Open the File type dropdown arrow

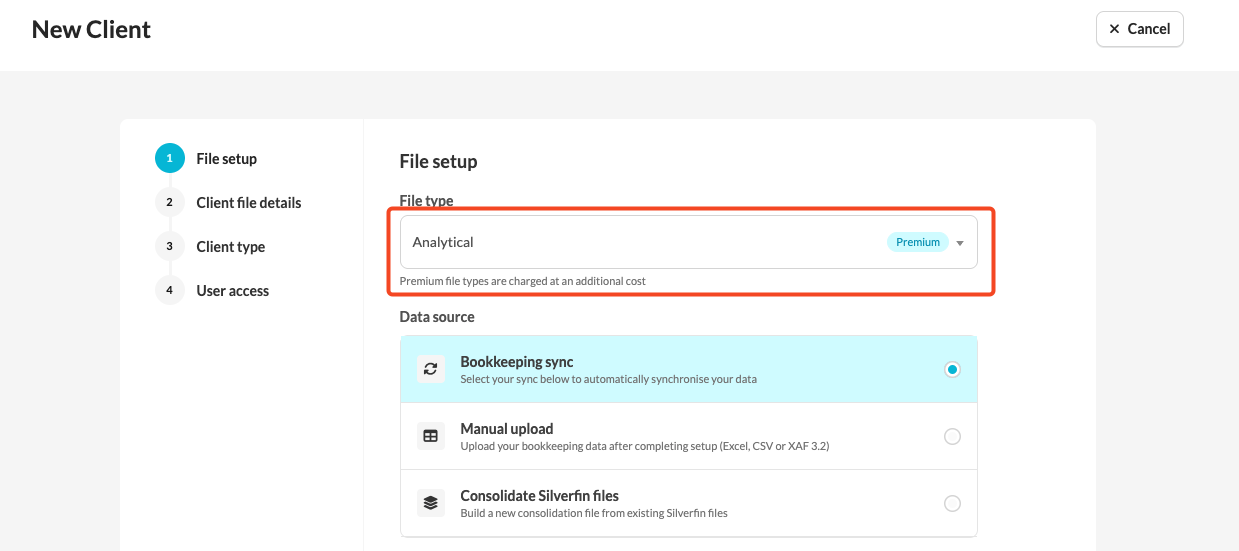[960, 243]
